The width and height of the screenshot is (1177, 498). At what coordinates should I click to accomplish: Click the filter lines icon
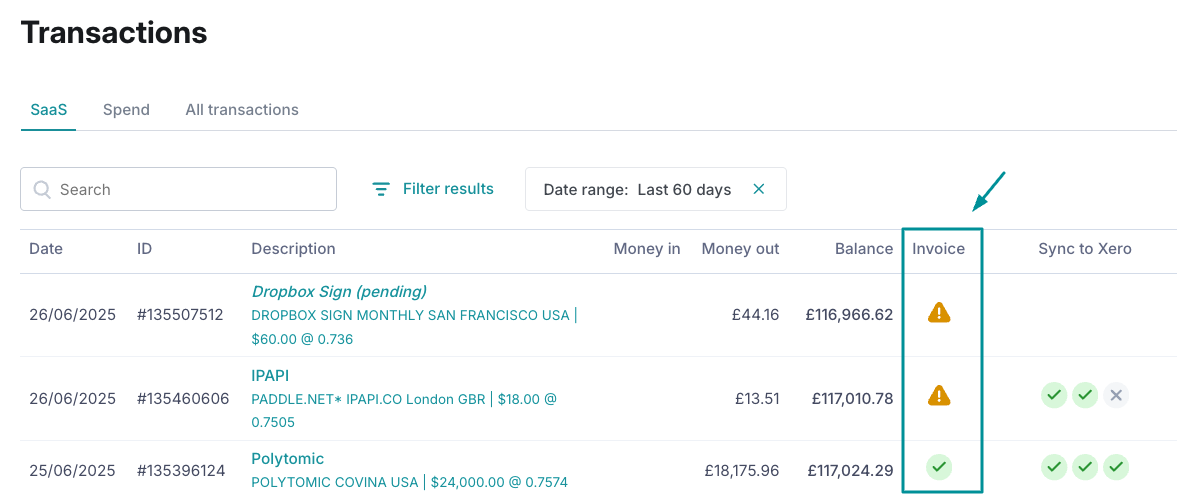[x=380, y=189]
